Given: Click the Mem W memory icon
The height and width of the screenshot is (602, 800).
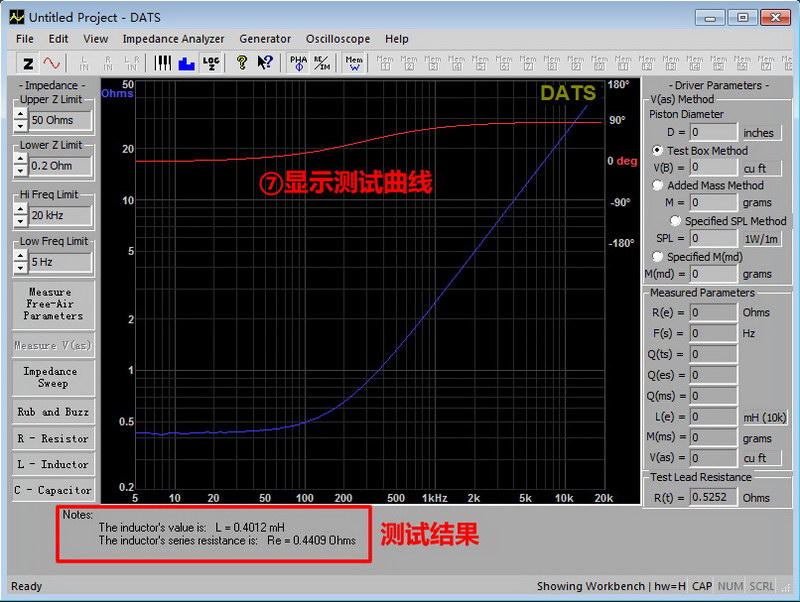Looking at the screenshot, I should 354,63.
